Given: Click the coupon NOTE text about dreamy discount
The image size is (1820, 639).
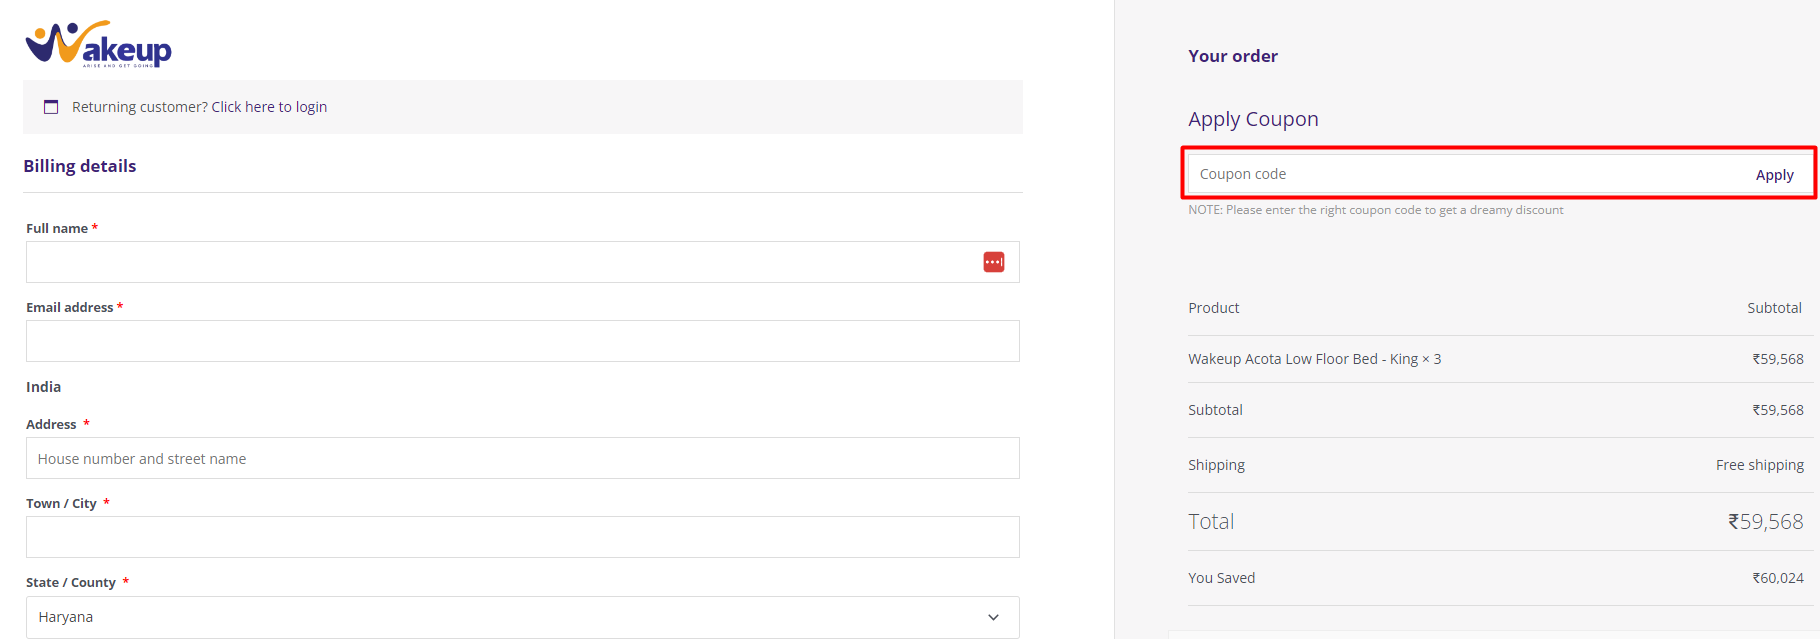Looking at the screenshot, I should point(1375,210).
